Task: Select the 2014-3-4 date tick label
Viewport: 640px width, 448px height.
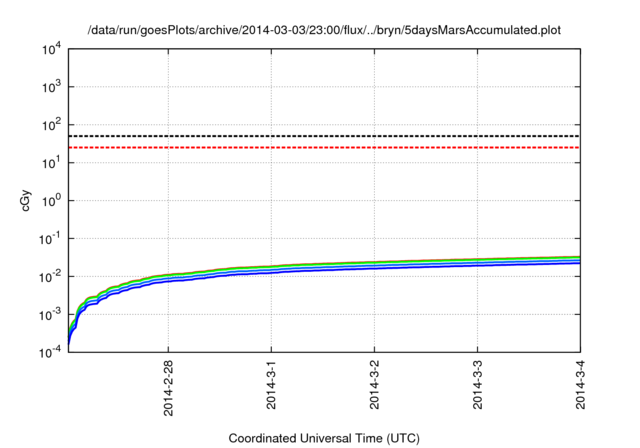Action: point(580,384)
